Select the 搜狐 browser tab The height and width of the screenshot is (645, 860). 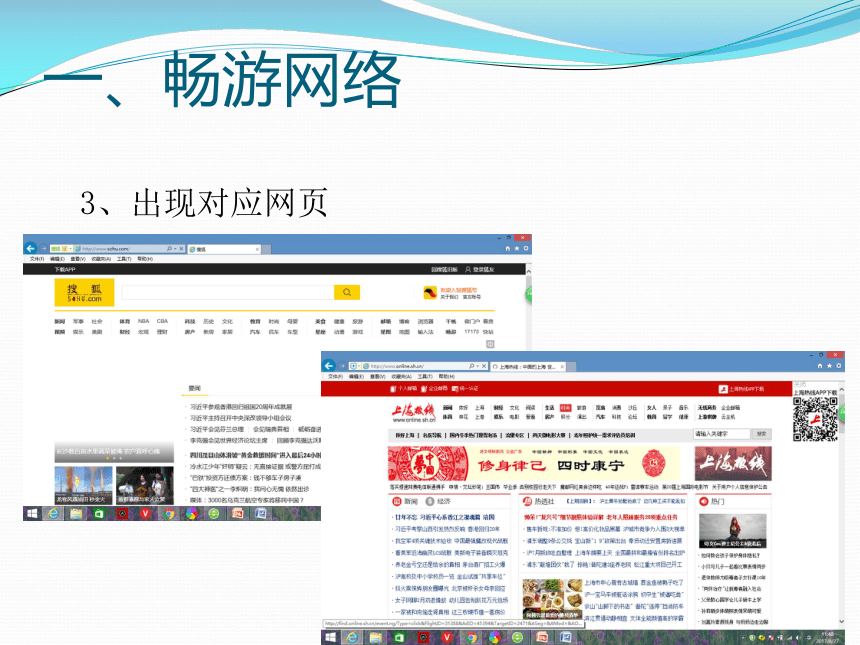222,249
